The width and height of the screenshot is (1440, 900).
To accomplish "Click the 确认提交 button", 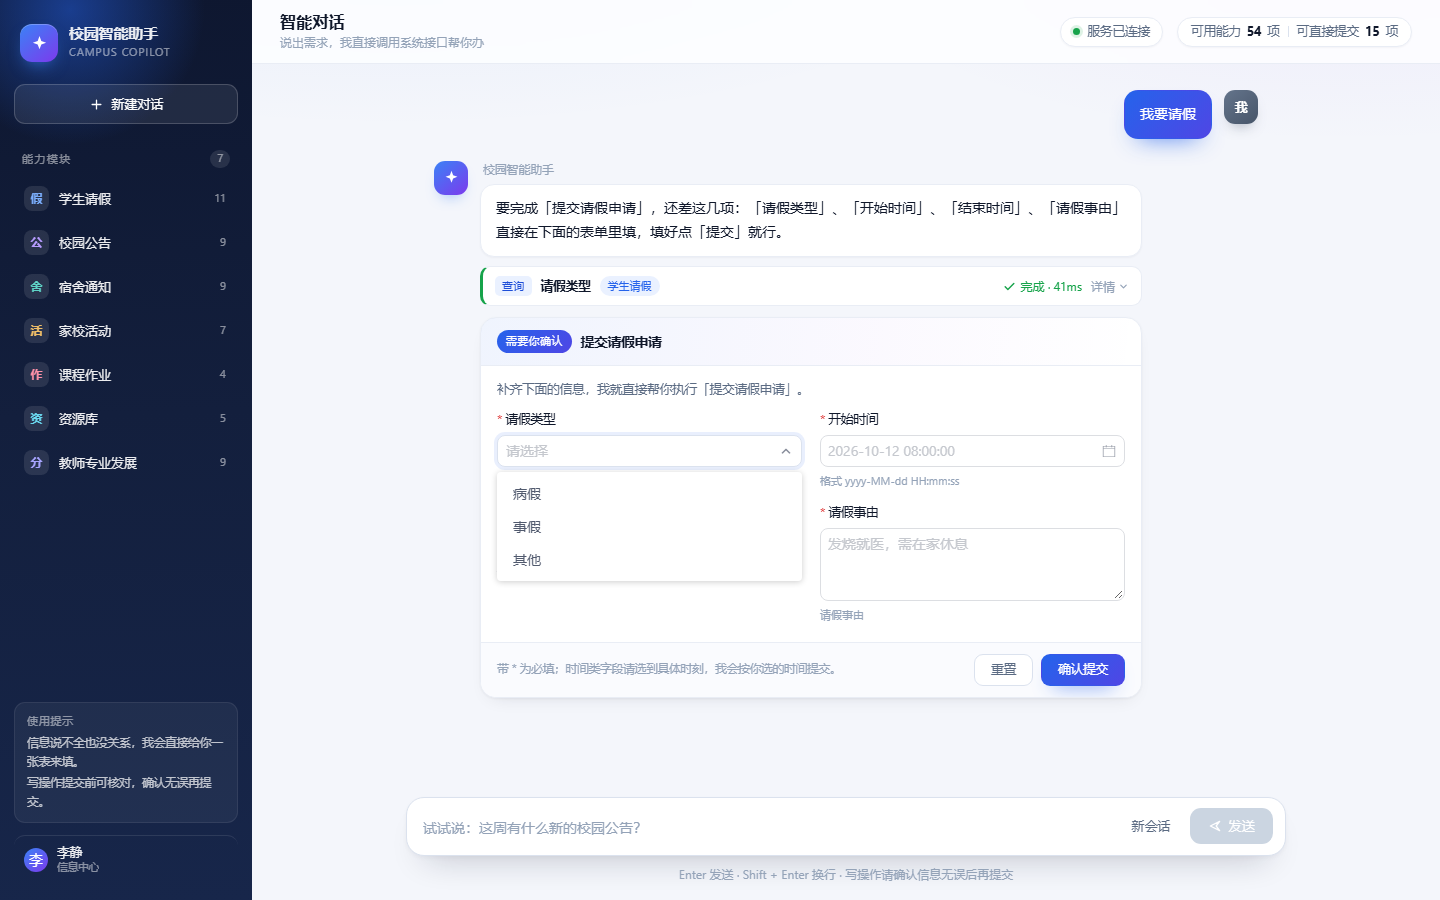I will (x=1083, y=670).
